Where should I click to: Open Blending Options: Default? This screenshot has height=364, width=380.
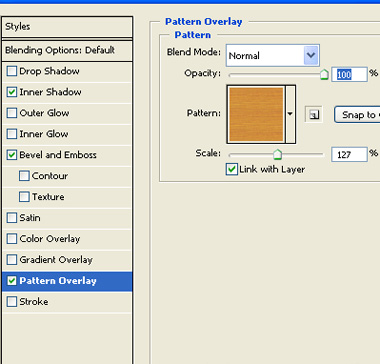coord(60,50)
